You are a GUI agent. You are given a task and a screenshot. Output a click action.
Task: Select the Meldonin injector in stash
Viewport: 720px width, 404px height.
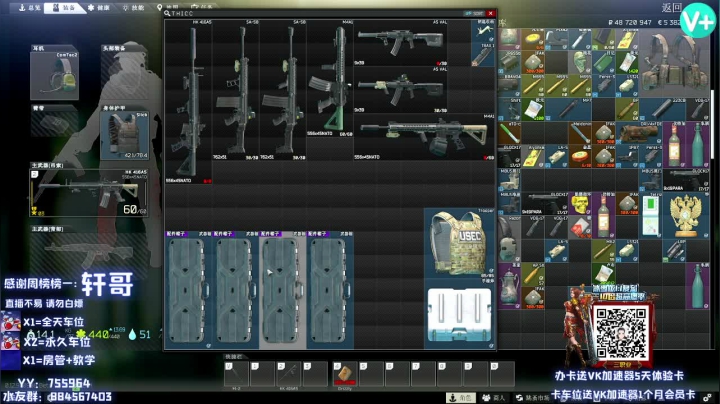coord(580,134)
